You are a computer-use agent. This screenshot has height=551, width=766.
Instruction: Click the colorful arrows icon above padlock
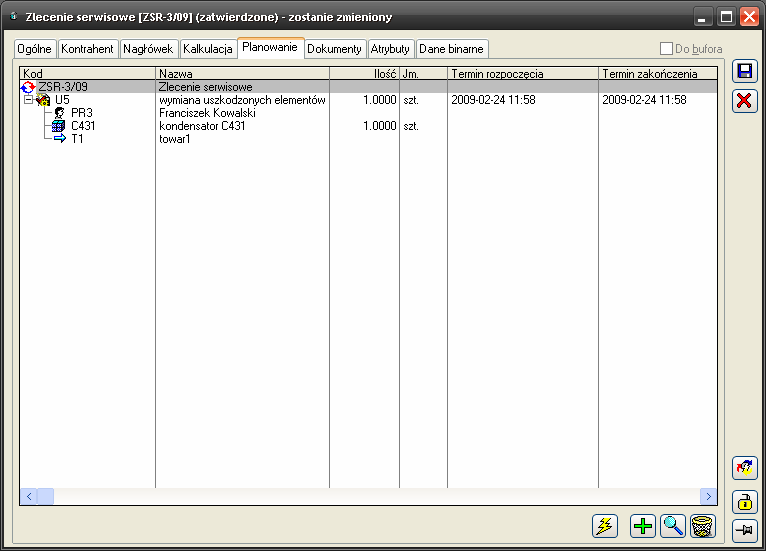click(745, 468)
